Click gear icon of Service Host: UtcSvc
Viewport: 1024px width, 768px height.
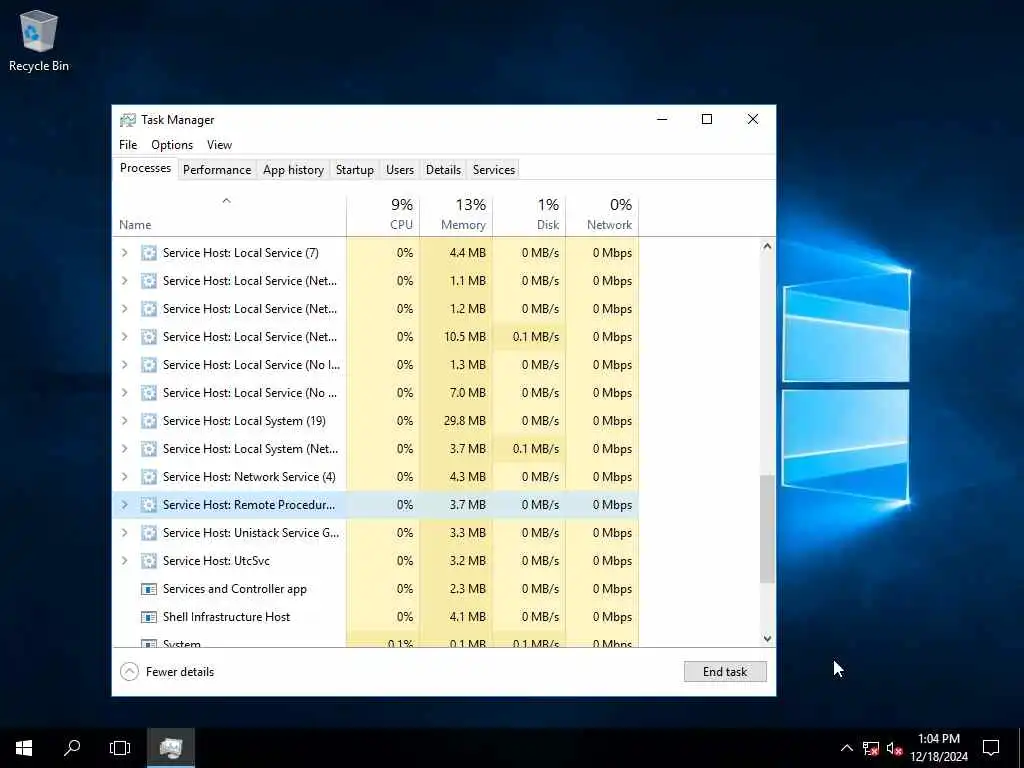point(149,561)
